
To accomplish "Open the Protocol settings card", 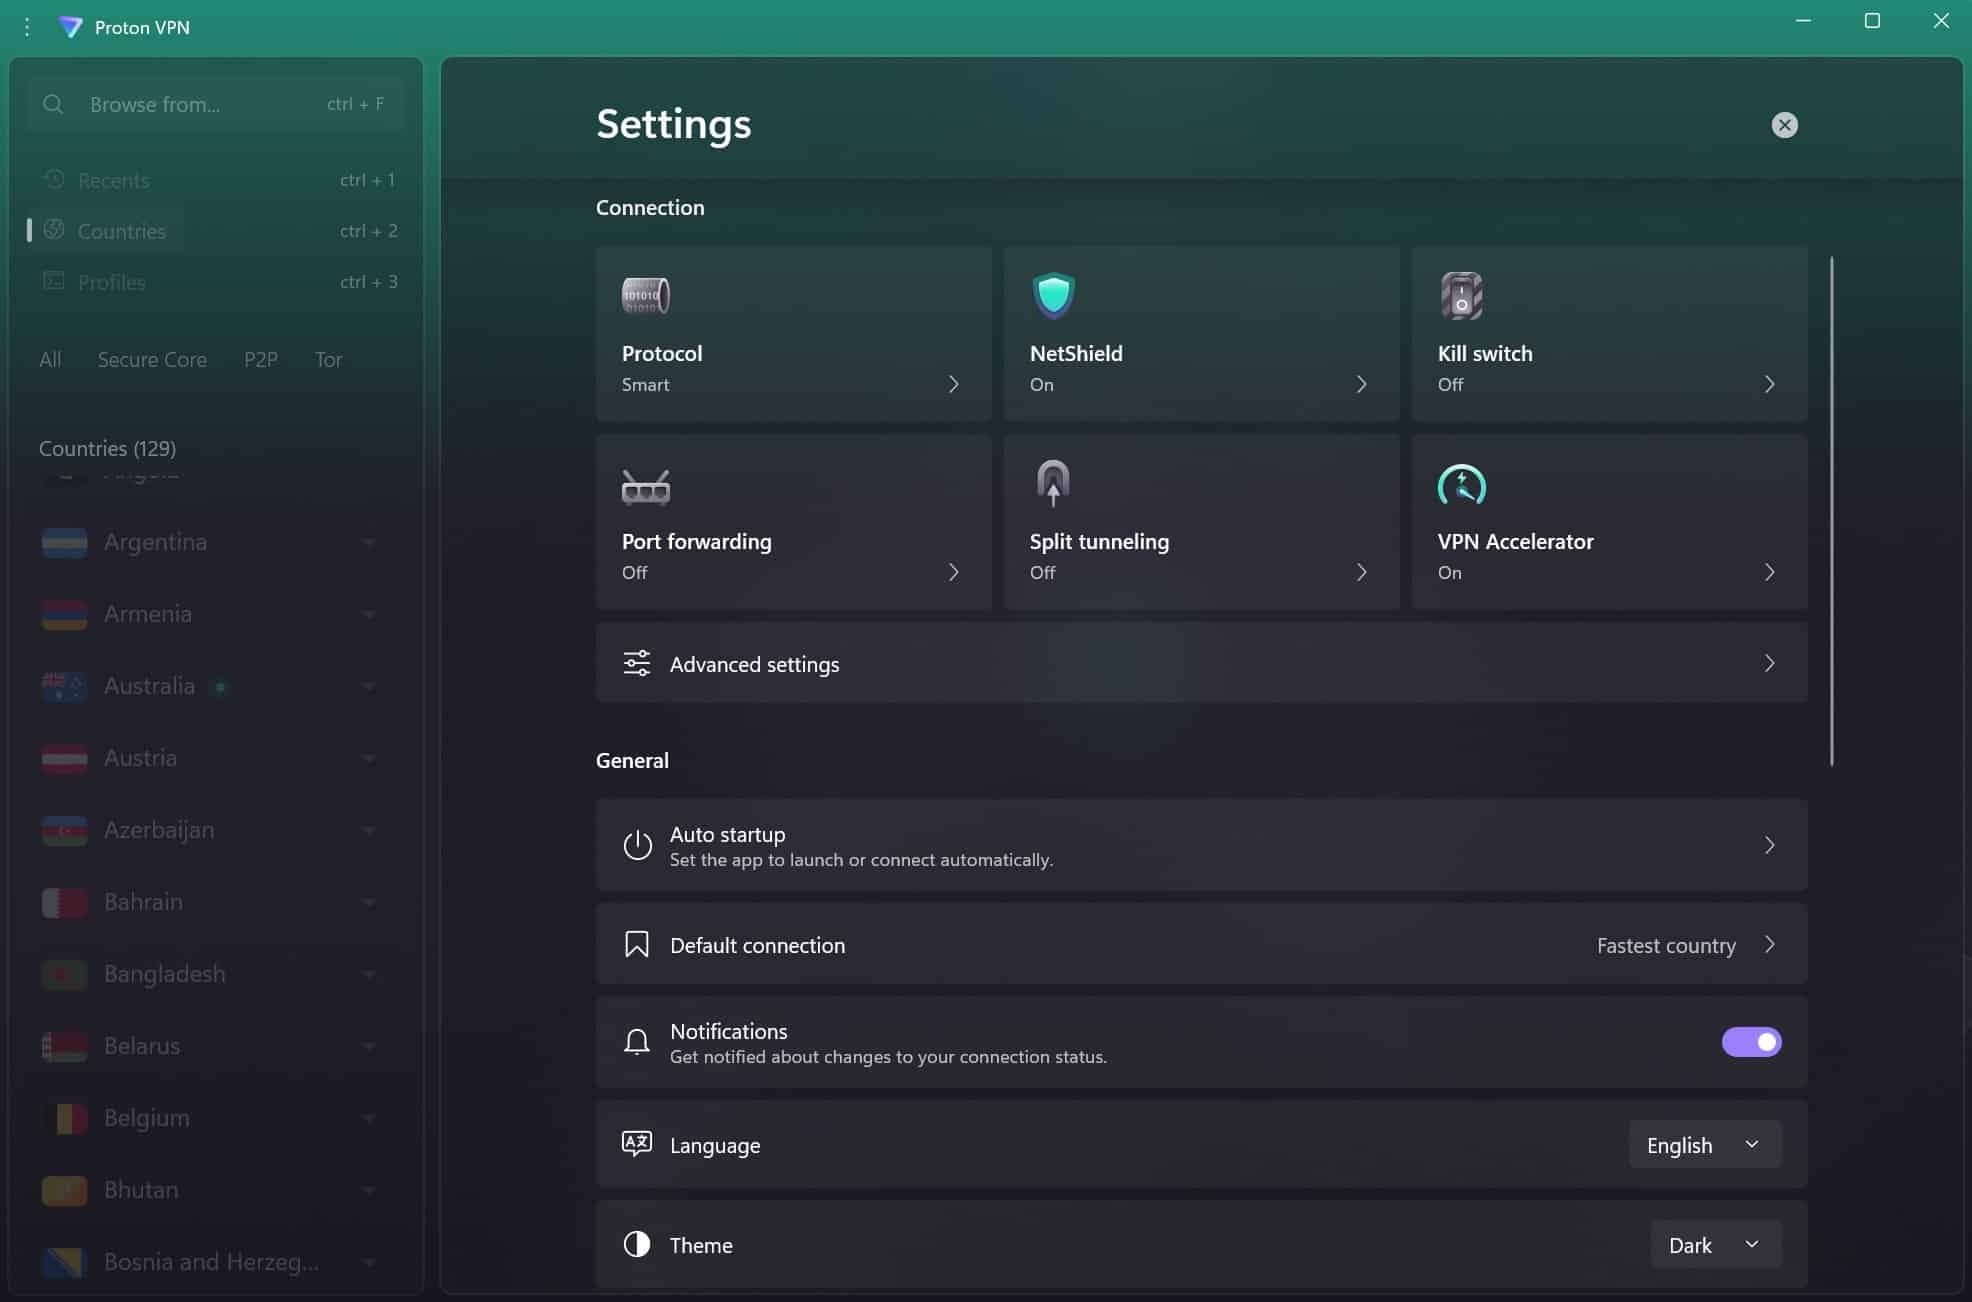I will pos(793,334).
